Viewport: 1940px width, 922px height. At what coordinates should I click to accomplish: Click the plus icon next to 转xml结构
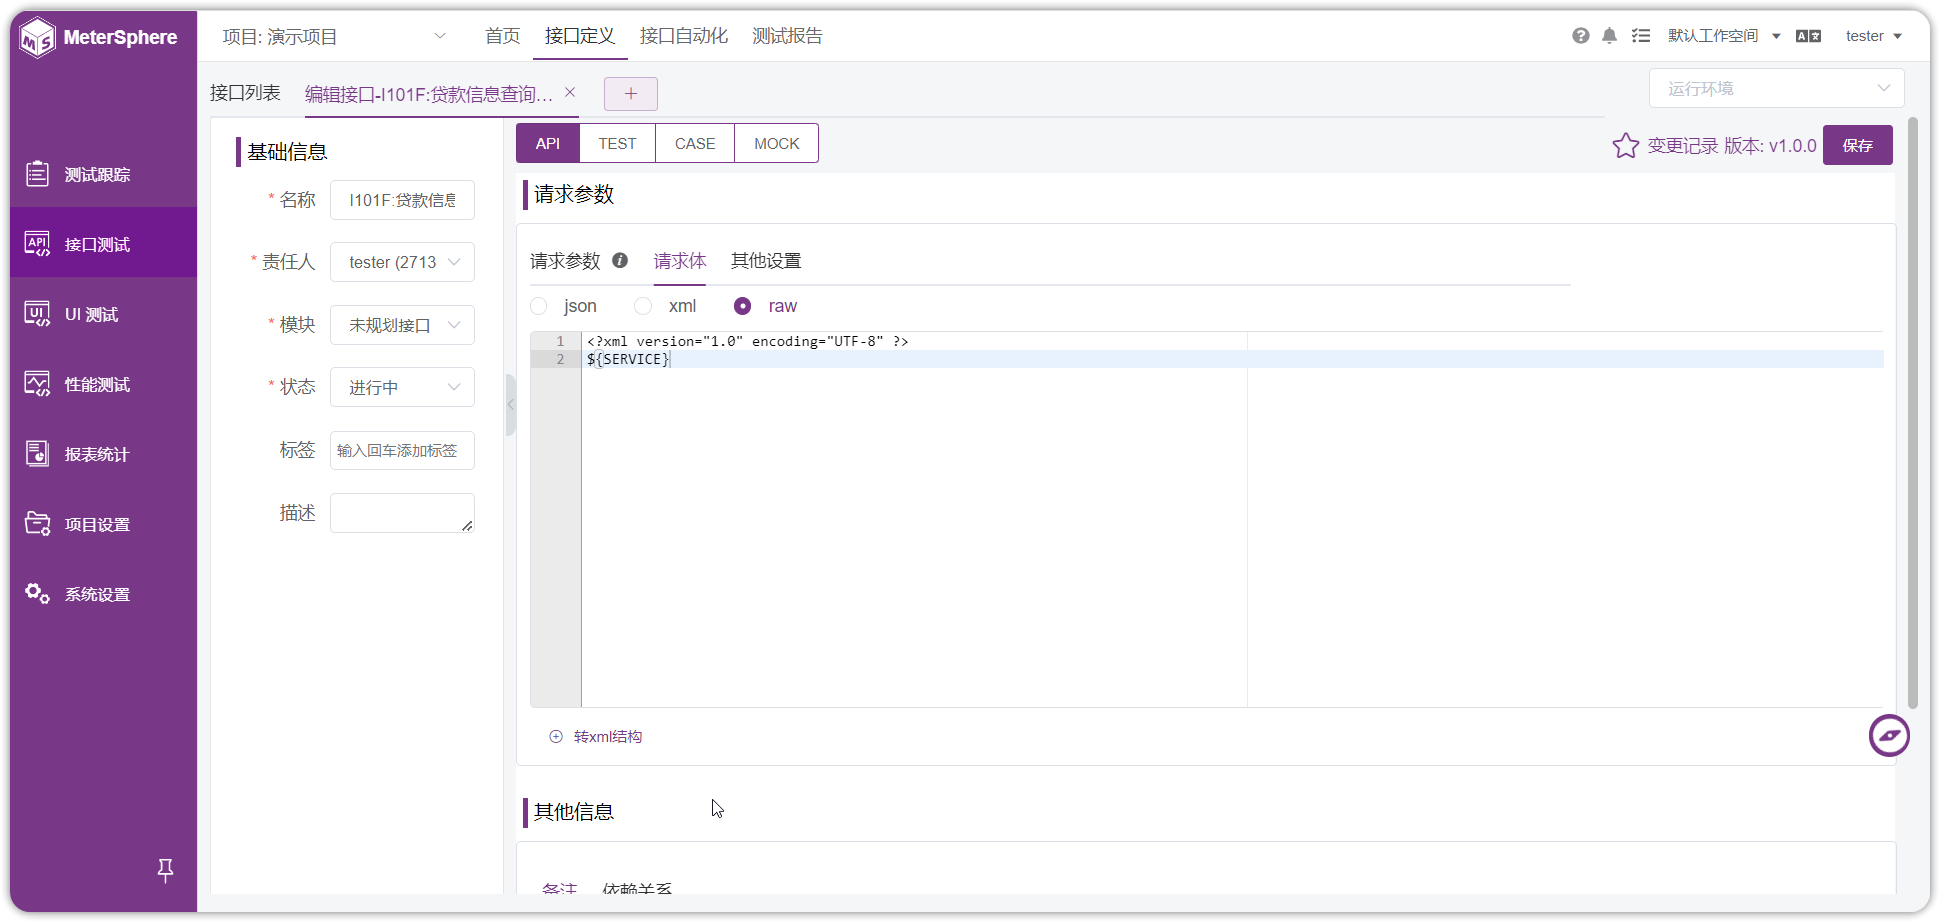556,737
